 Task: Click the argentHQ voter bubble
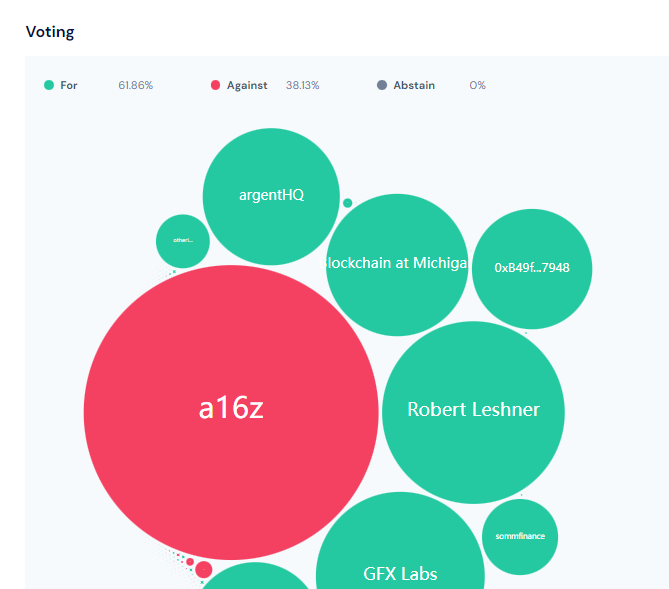271,196
